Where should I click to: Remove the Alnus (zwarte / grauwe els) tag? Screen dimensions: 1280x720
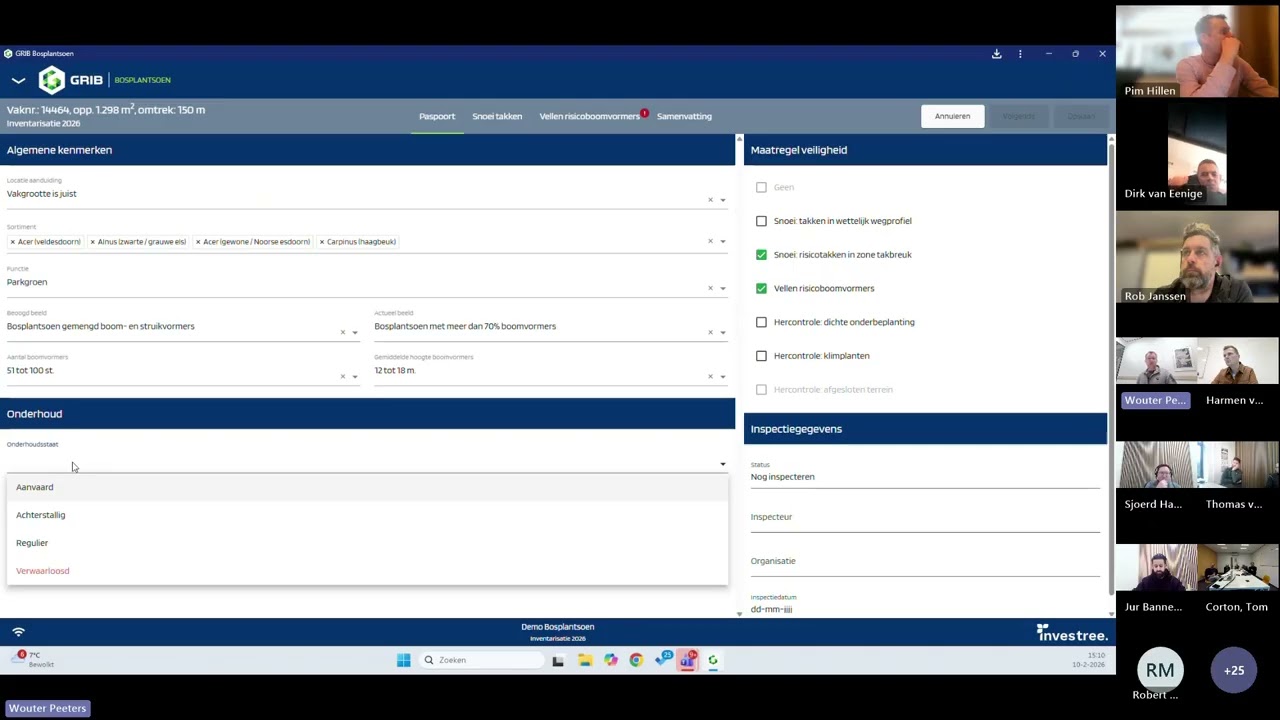[x=92, y=242]
